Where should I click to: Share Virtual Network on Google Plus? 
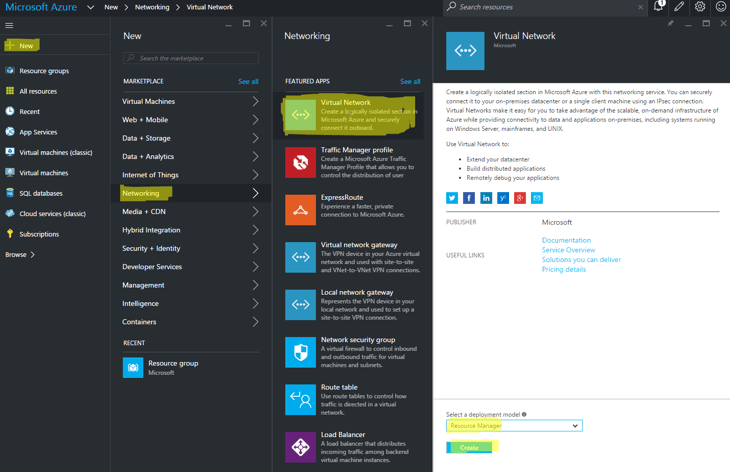point(520,198)
